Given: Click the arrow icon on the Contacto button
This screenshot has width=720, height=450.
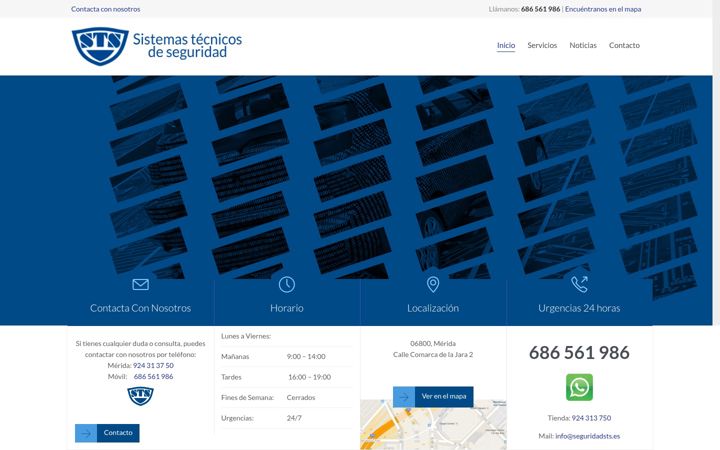Looking at the screenshot, I should tap(86, 433).
